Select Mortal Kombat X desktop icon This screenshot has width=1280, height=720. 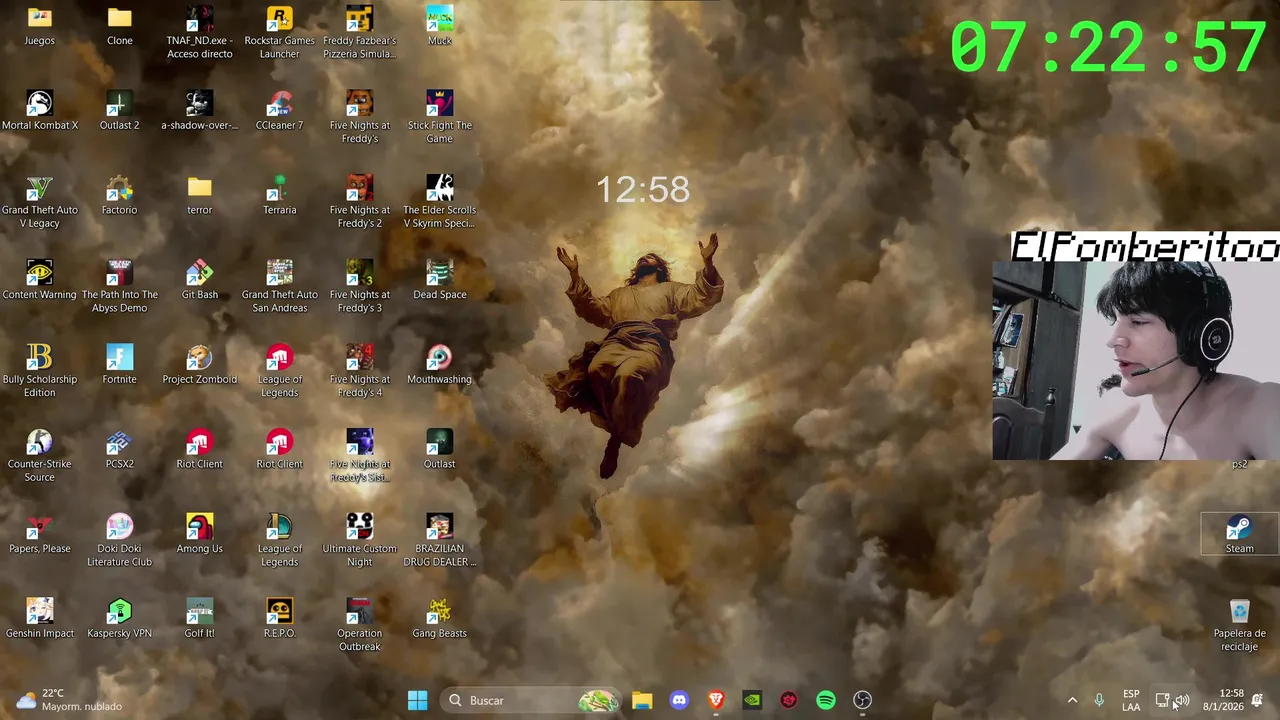(40, 111)
